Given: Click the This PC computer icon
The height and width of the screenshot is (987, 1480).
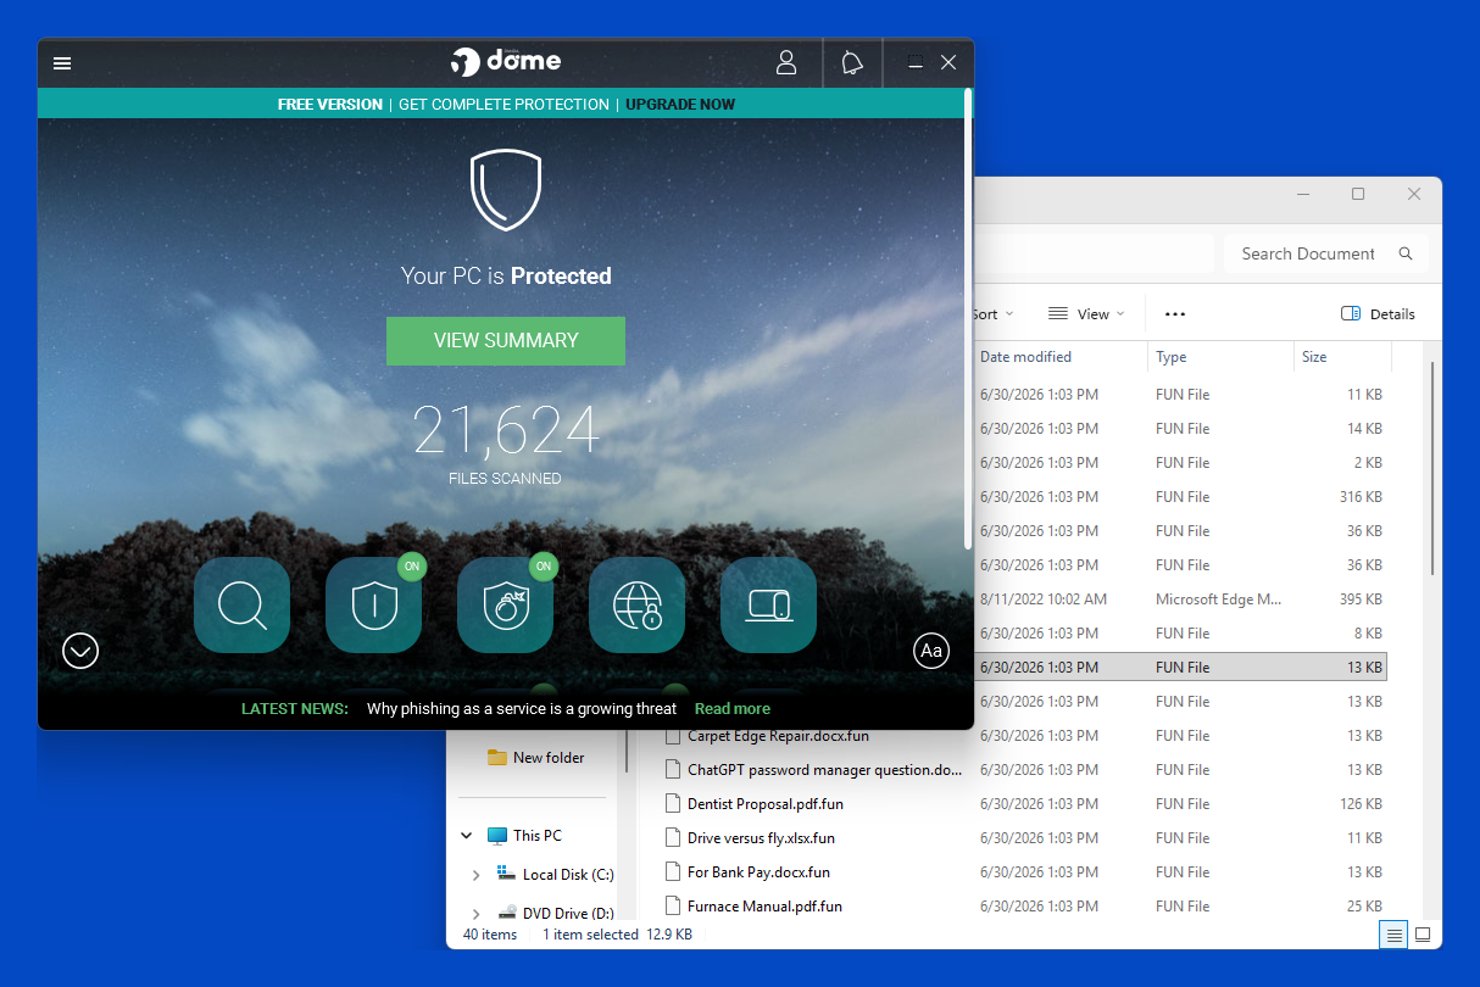Looking at the screenshot, I should tap(497, 836).
